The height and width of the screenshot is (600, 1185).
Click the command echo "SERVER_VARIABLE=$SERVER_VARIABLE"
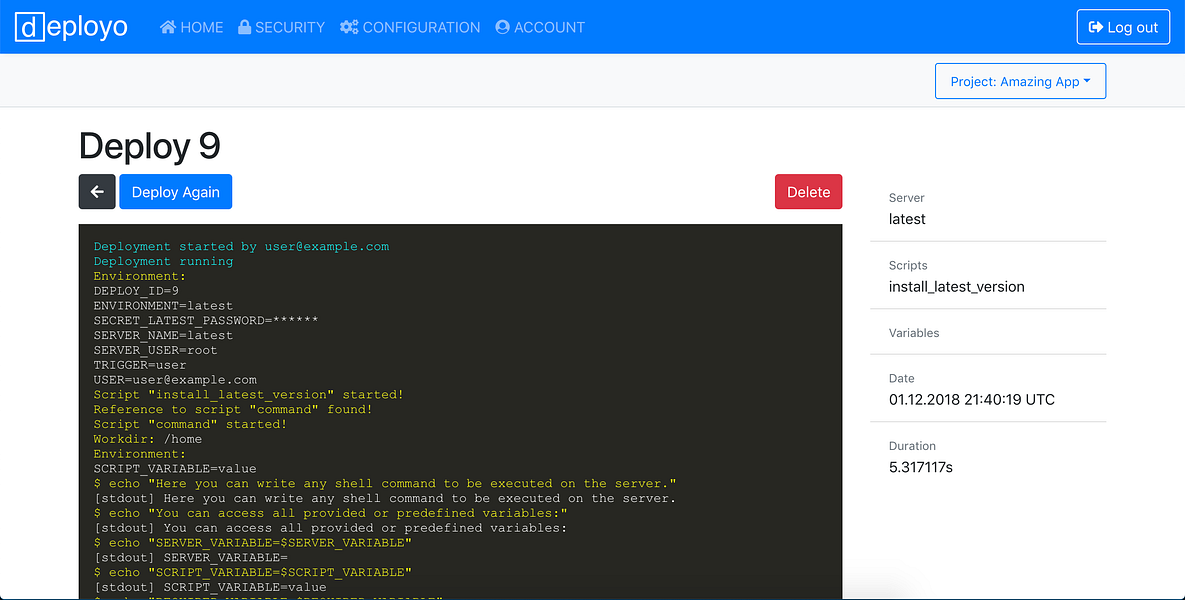click(x=252, y=543)
